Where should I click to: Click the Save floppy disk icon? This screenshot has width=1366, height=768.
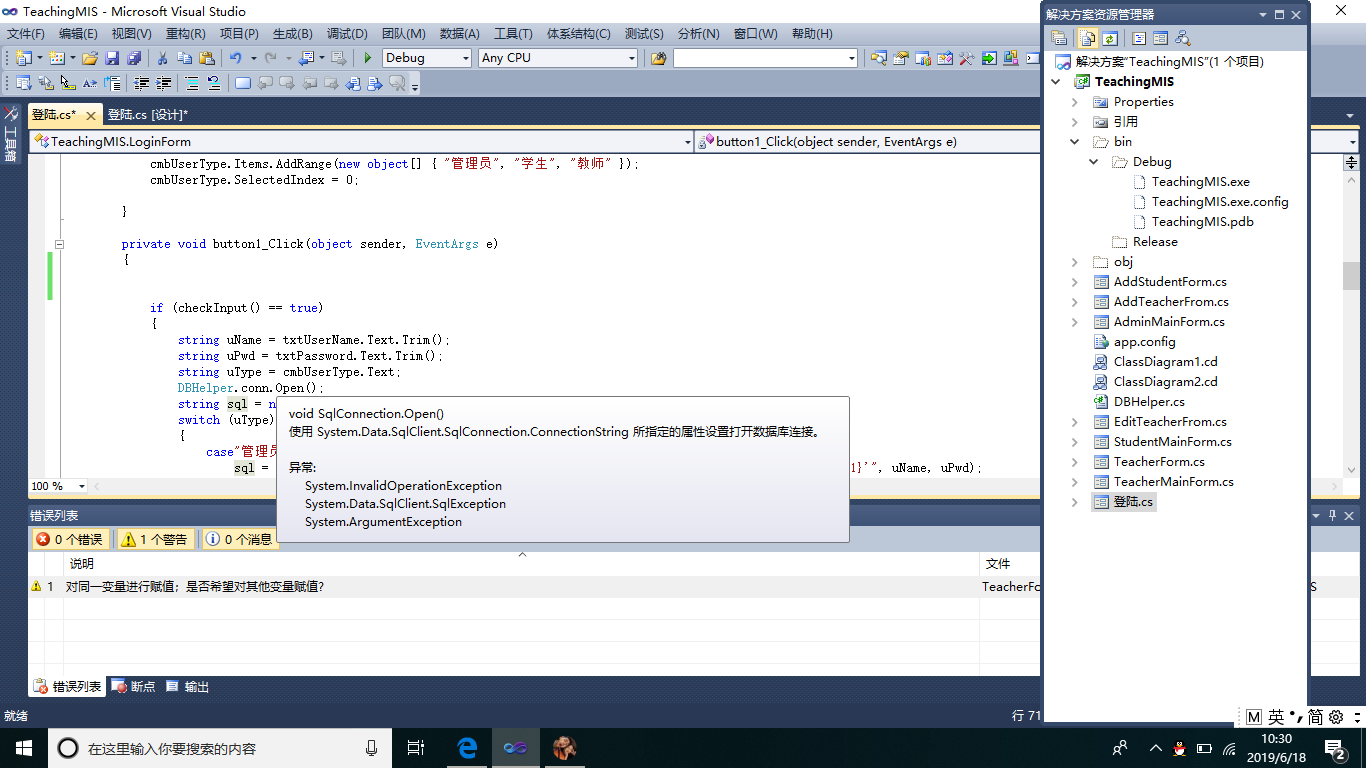click(x=112, y=58)
